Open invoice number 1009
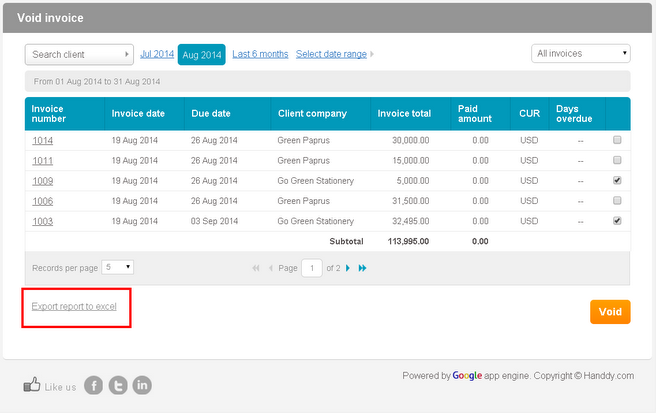Image resolution: width=656 pixels, height=413 pixels. pos(43,181)
